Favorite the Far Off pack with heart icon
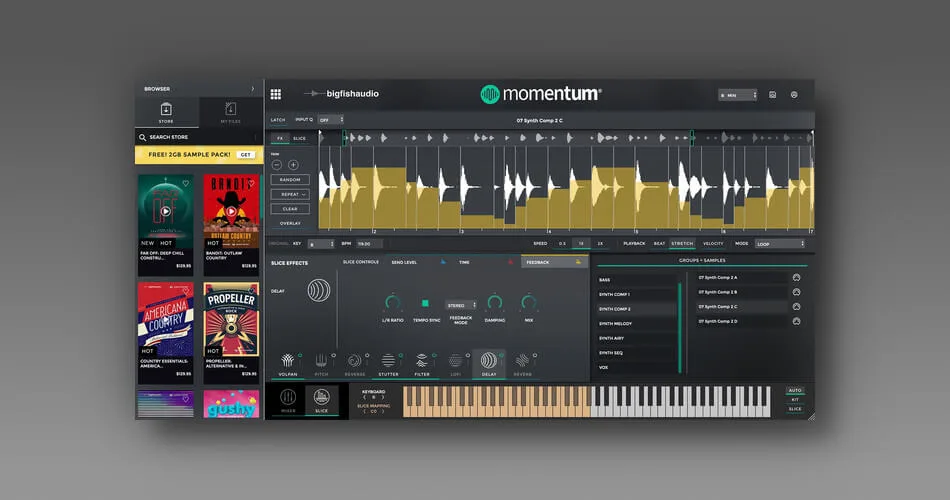 point(185,183)
